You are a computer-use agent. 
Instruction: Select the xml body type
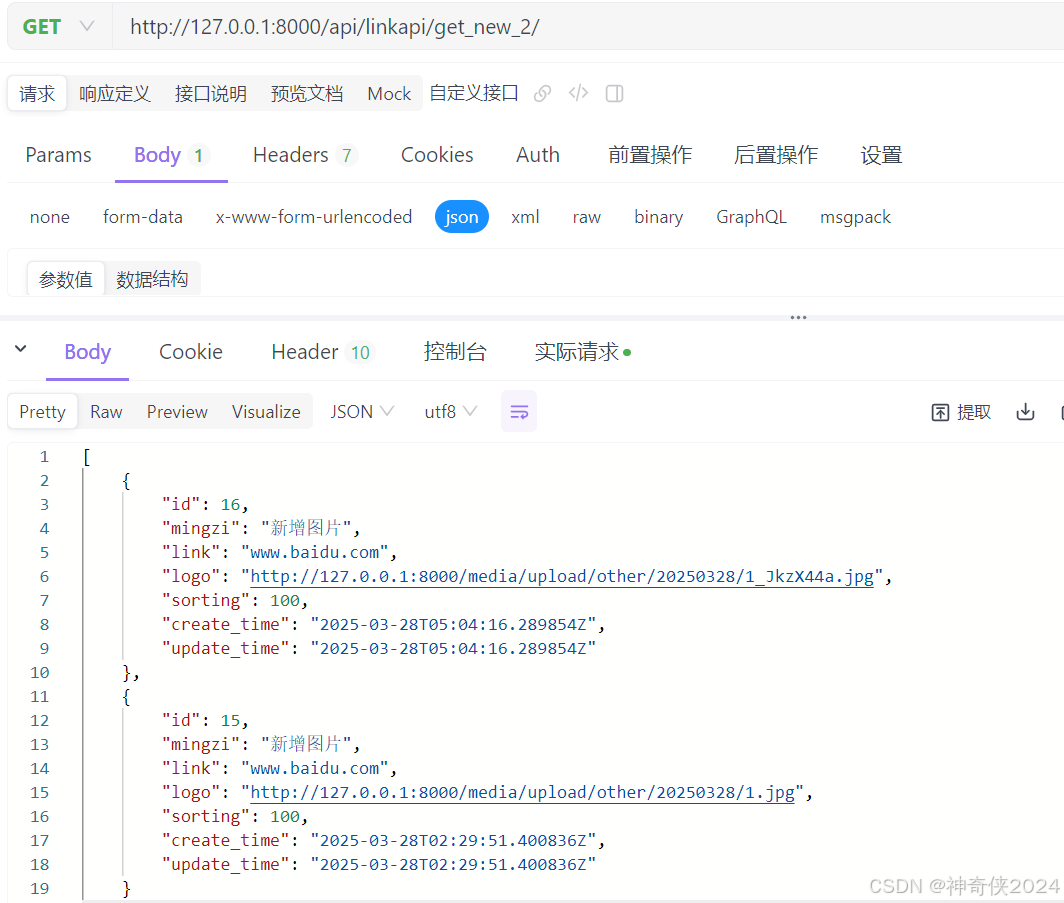pyautogui.click(x=525, y=216)
